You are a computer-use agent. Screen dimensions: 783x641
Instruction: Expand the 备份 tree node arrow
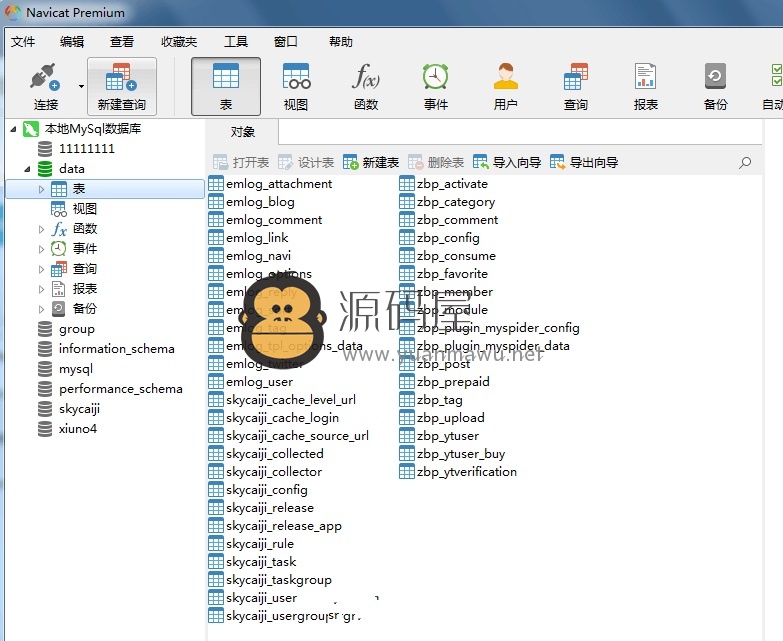[41, 309]
